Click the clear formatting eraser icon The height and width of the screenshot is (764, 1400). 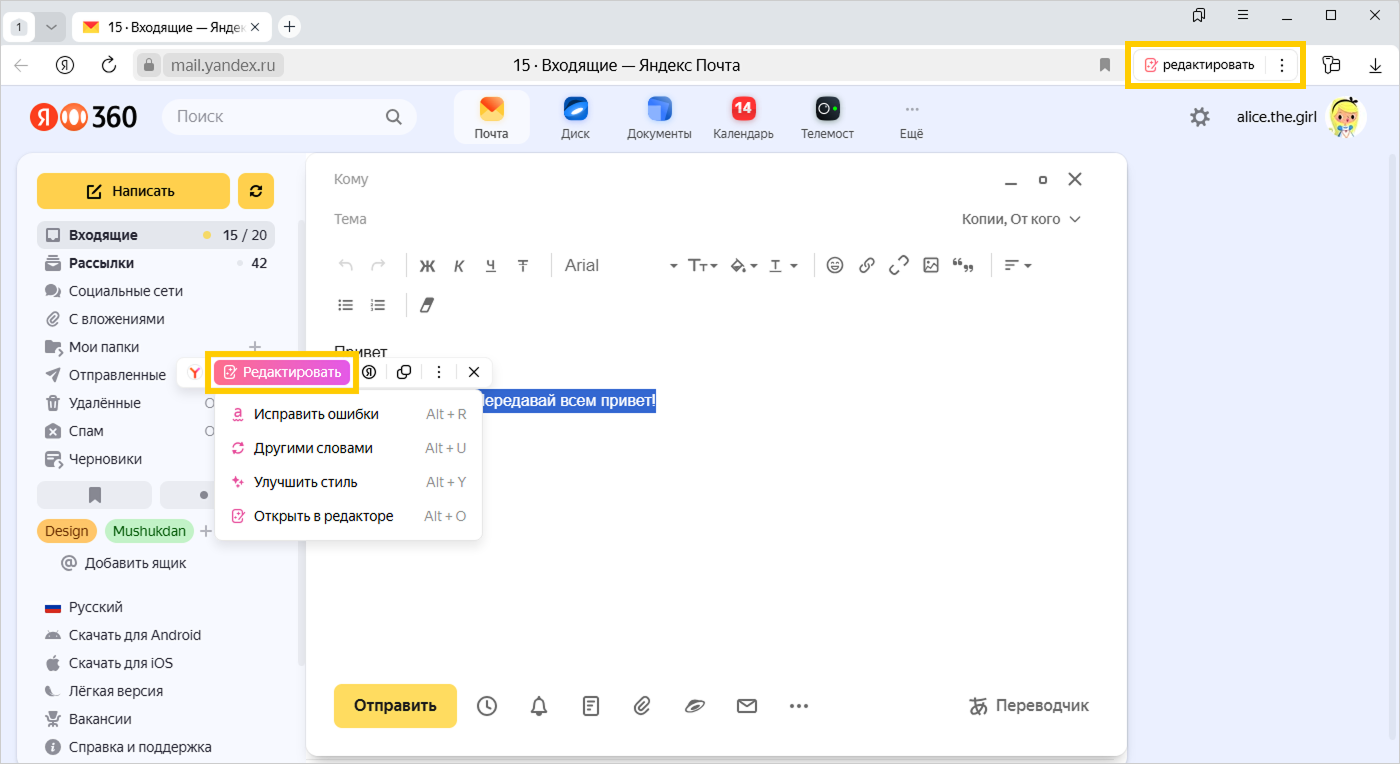pyautogui.click(x=427, y=305)
